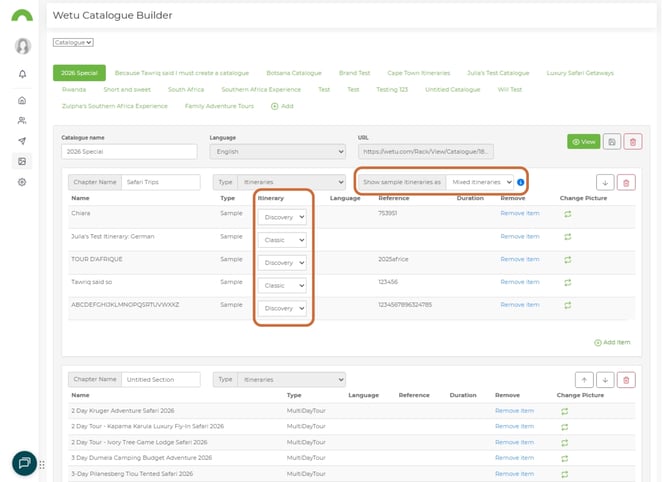Image resolution: width=670 pixels, height=482 pixels.
Task: Switch to Julia's Test Catalogue tab
Action: (x=498, y=73)
